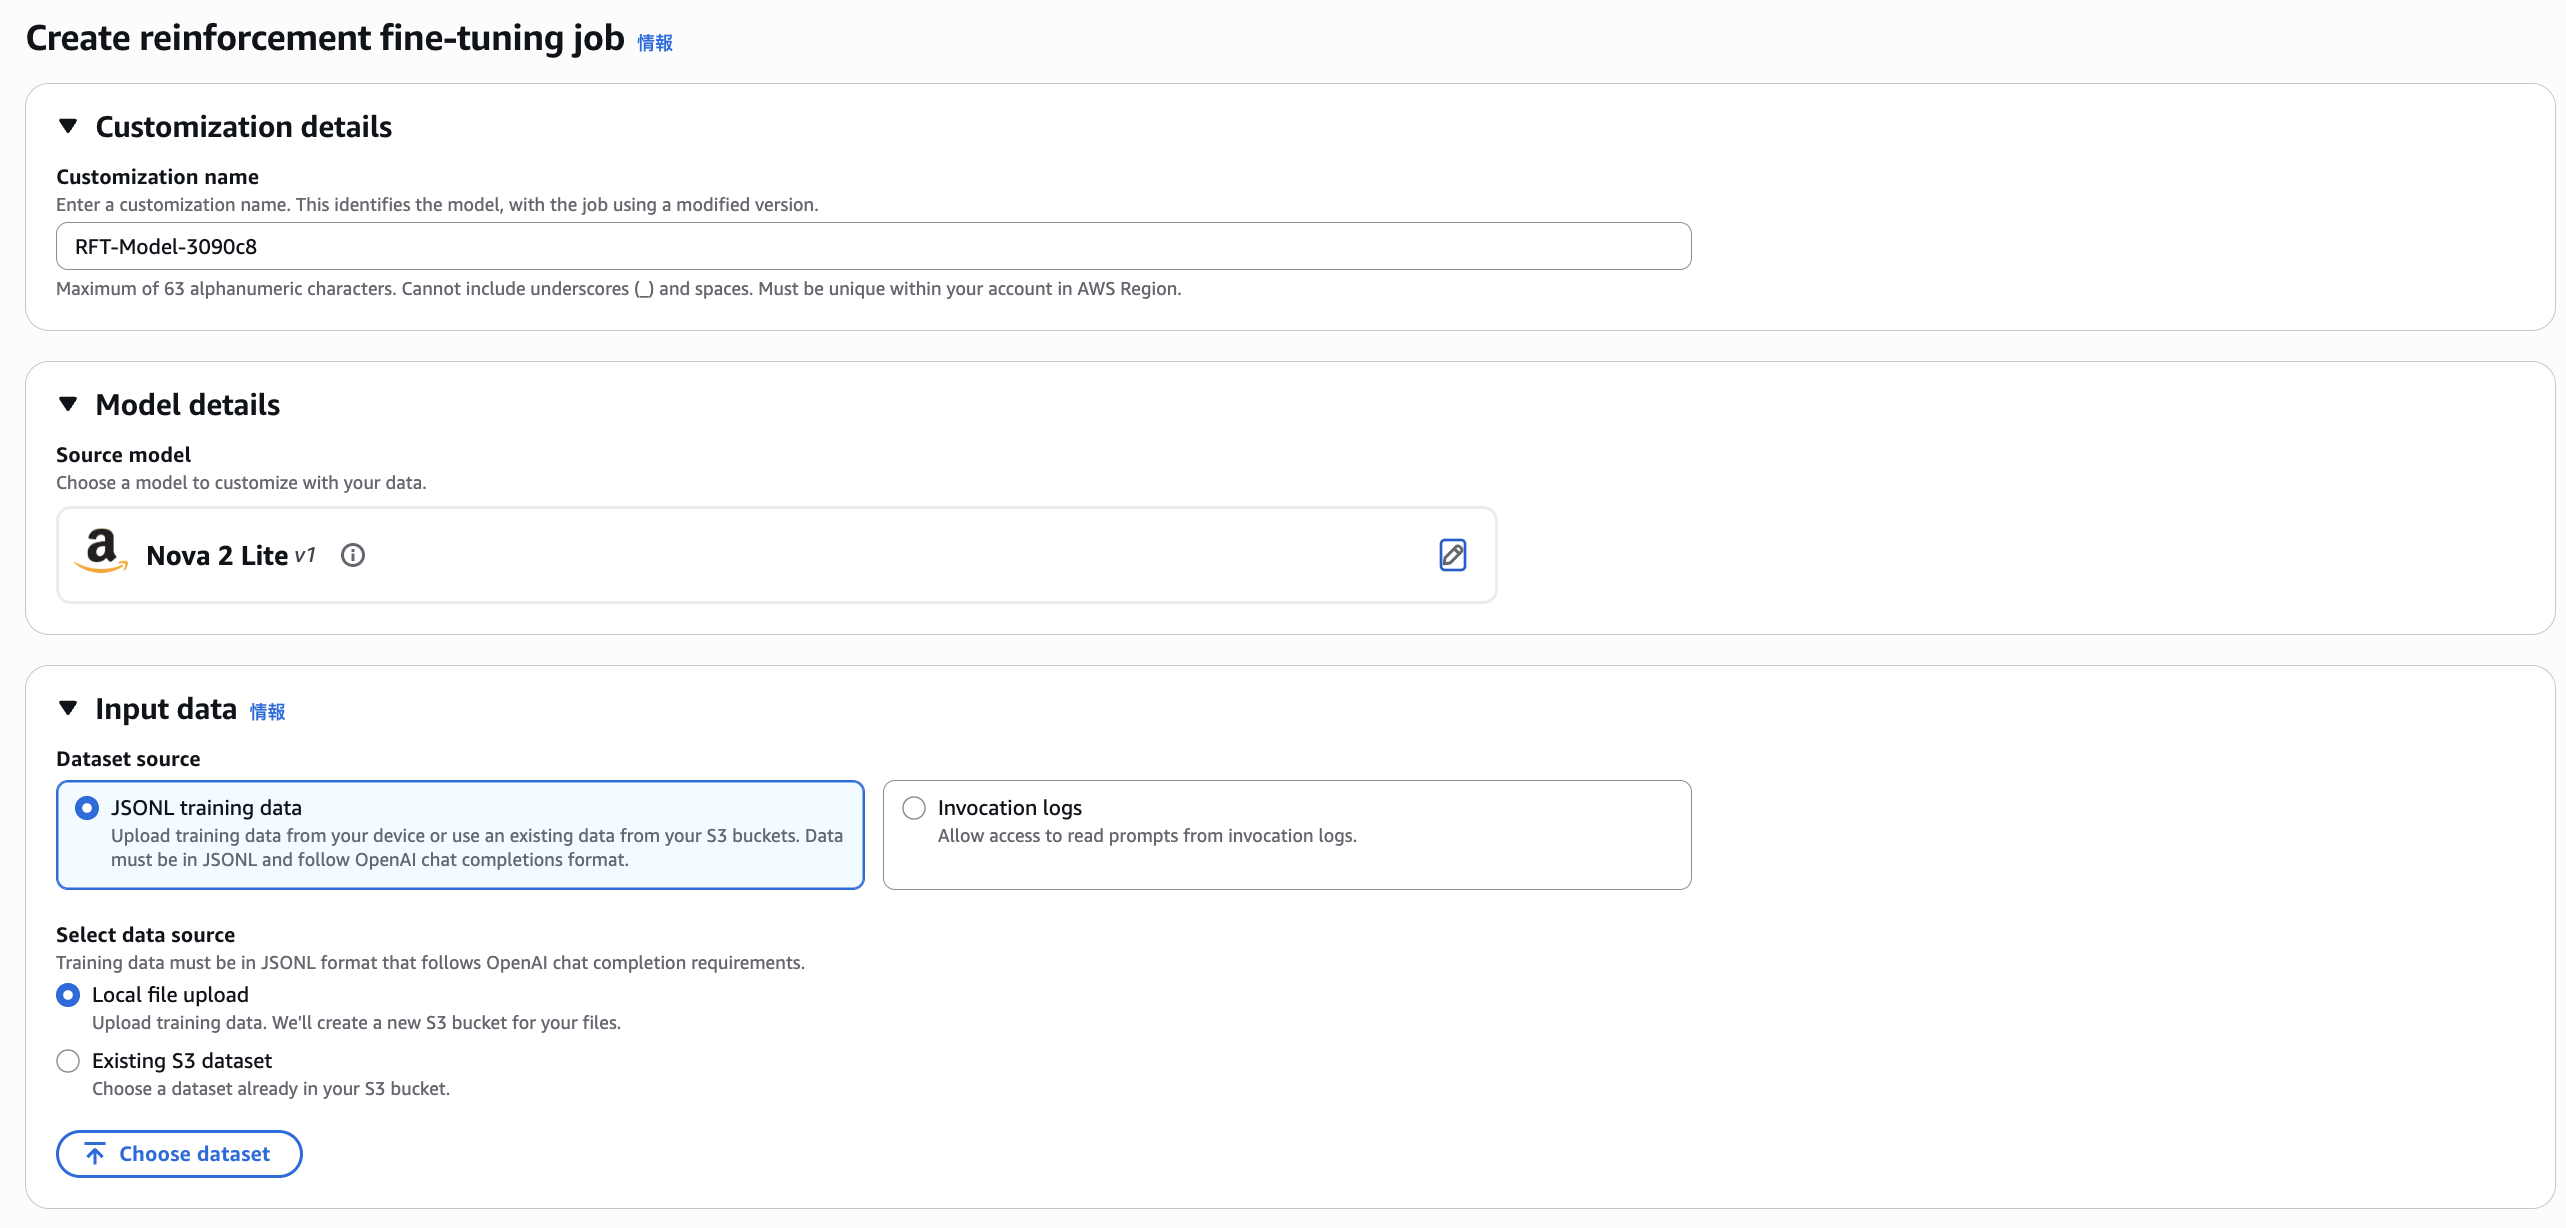The image size is (2566, 1228).
Task: Click the upload arrow icon in Choose dataset
Action: tap(95, 1154)
